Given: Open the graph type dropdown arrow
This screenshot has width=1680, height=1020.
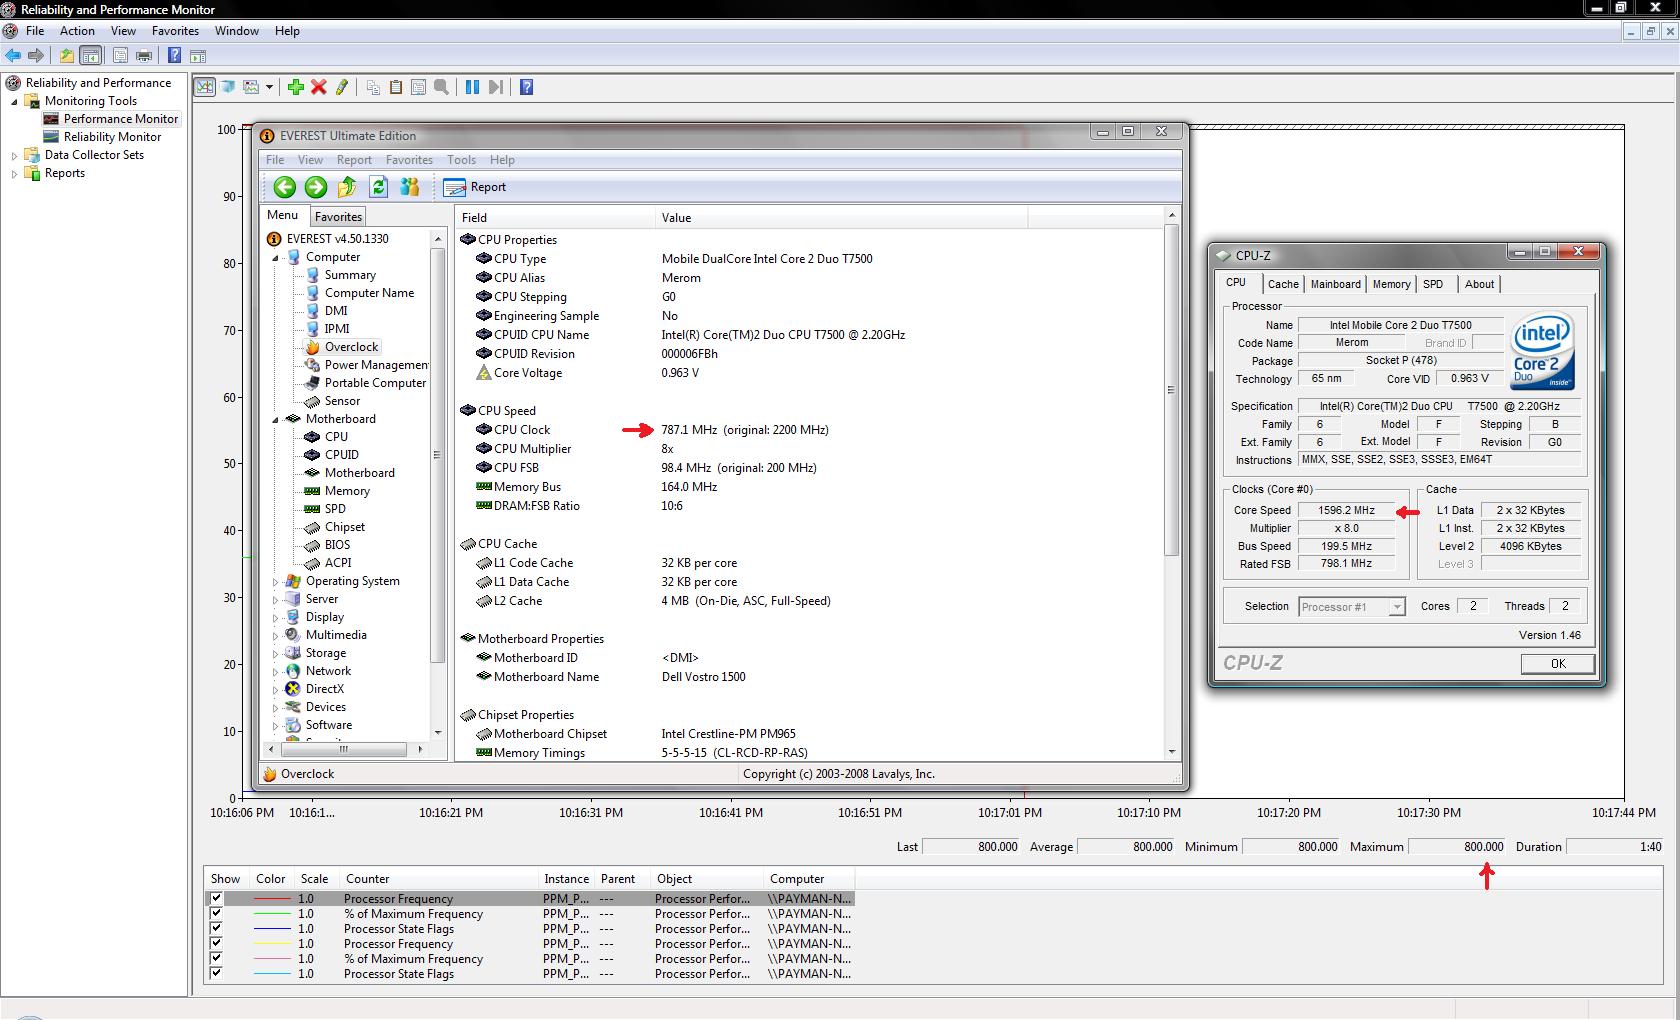Looking at the screenshot, I should (269, 87).
